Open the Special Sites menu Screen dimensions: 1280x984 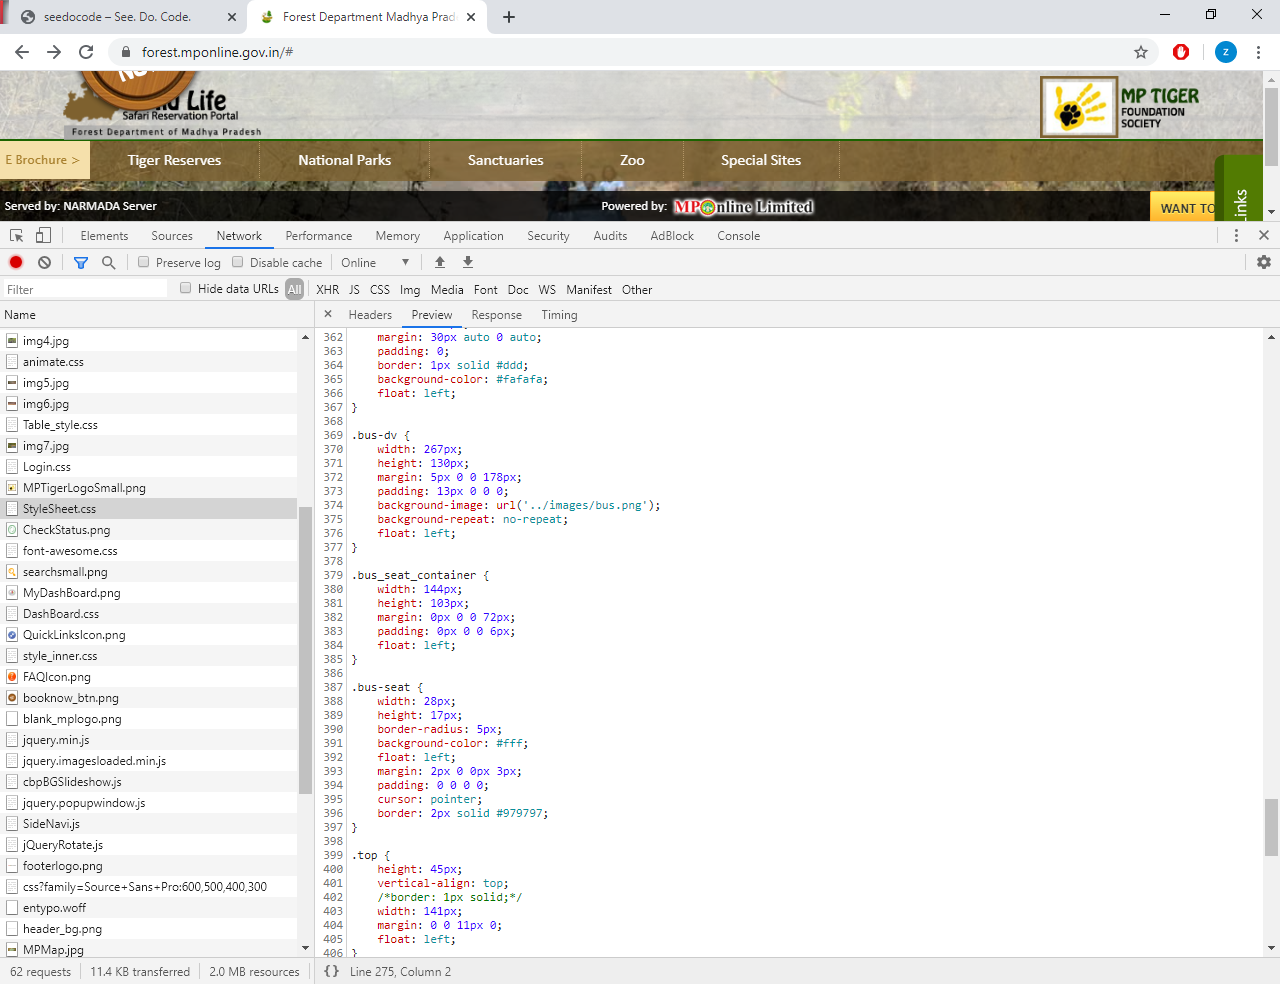[x=761, y=160]
